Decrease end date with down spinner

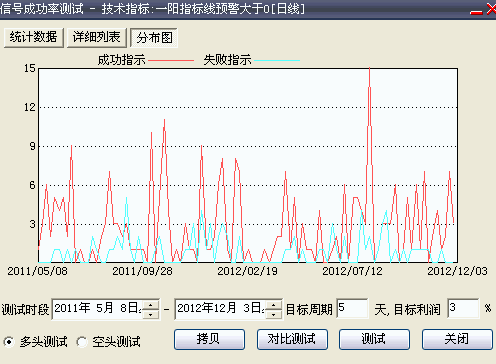tap(274, 314)
